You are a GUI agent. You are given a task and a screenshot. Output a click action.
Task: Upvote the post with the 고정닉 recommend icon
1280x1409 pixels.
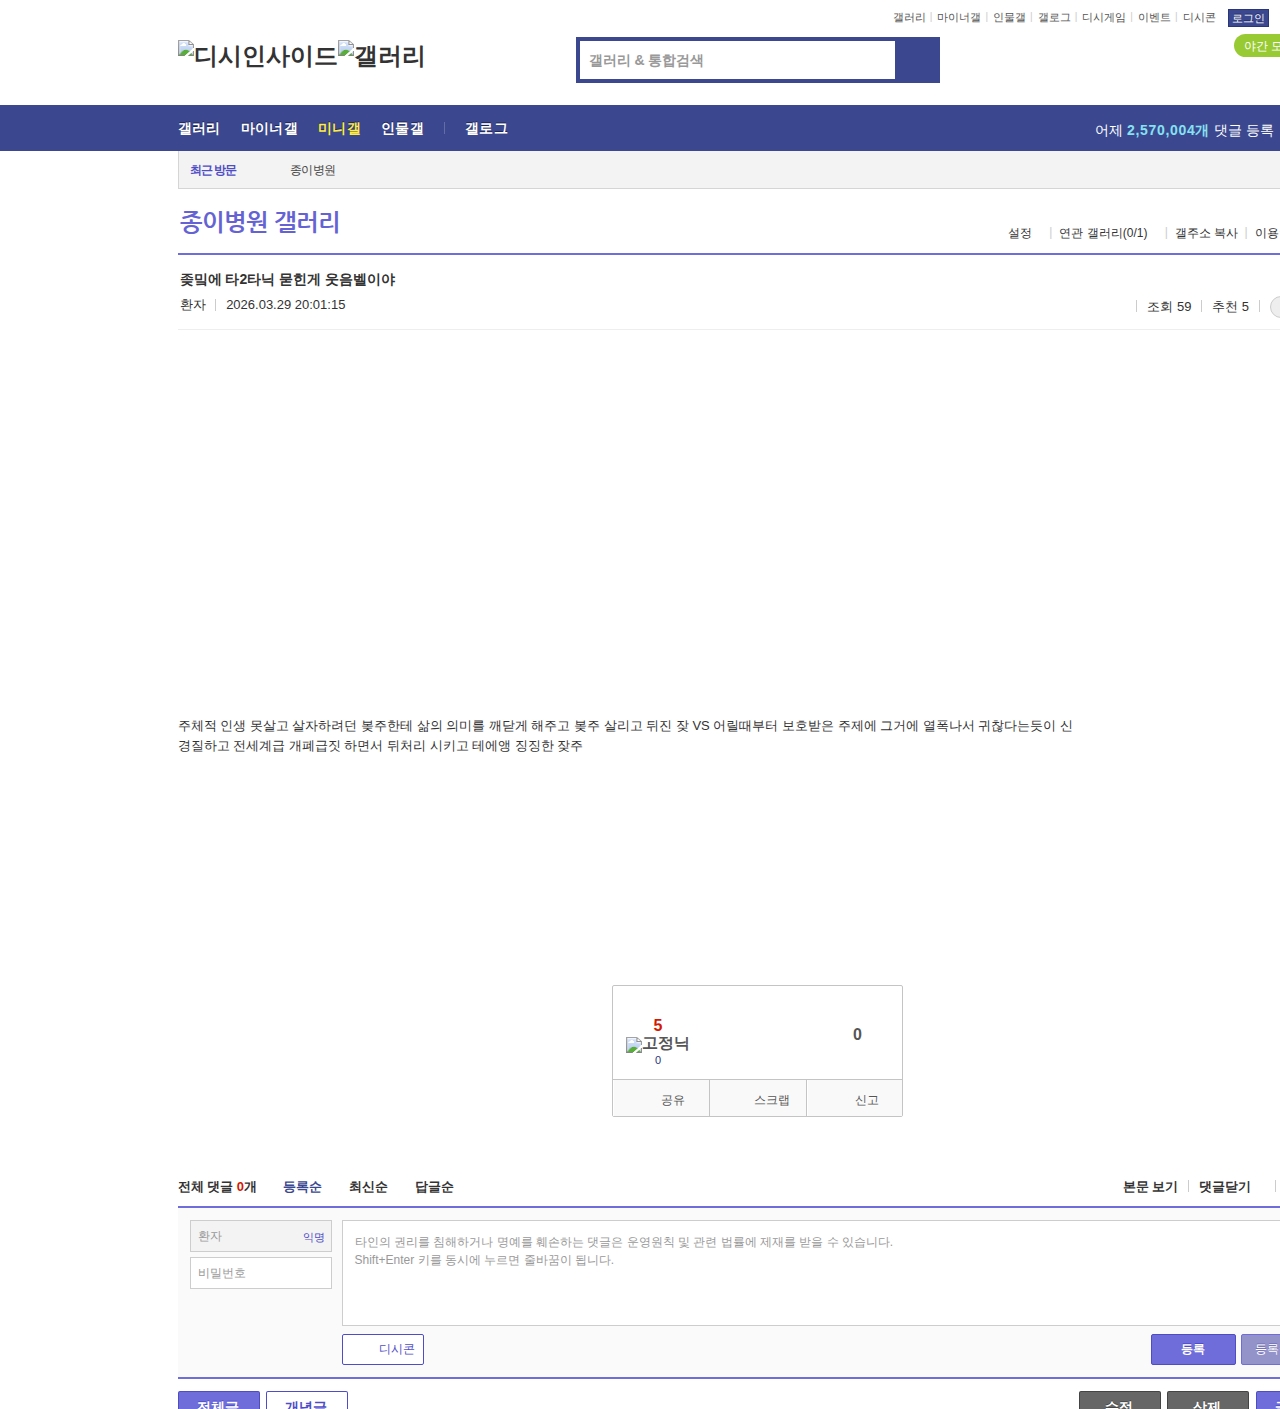click(x=657, y=1043)
